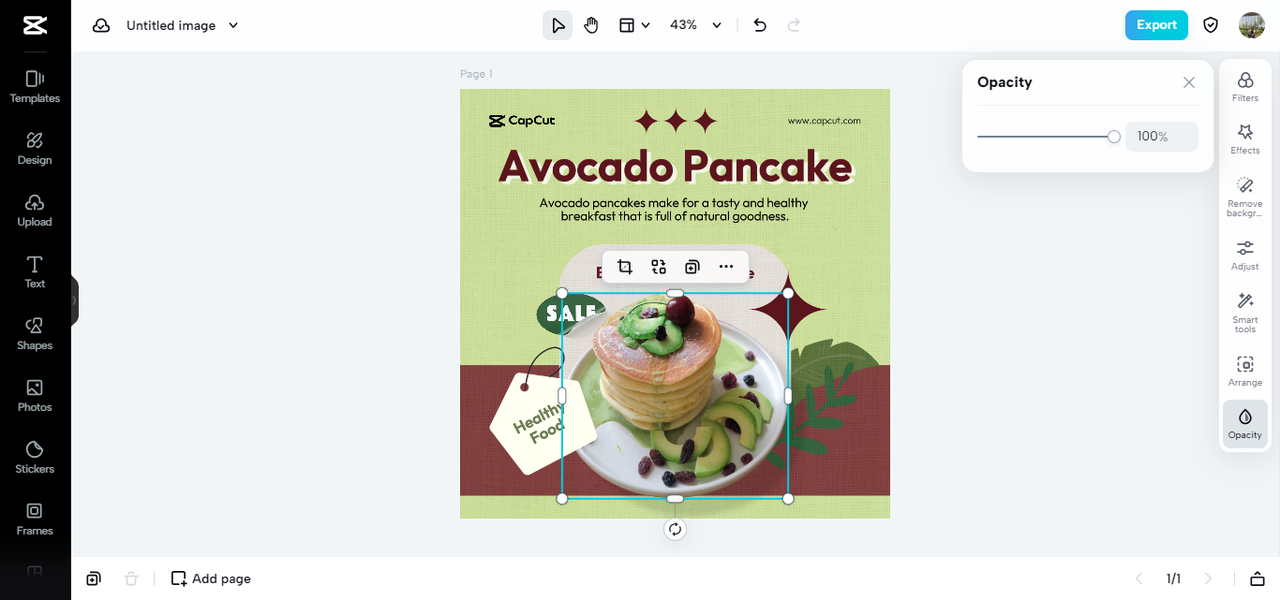
Task: Select the Remove background tool
Action: 1245,196
